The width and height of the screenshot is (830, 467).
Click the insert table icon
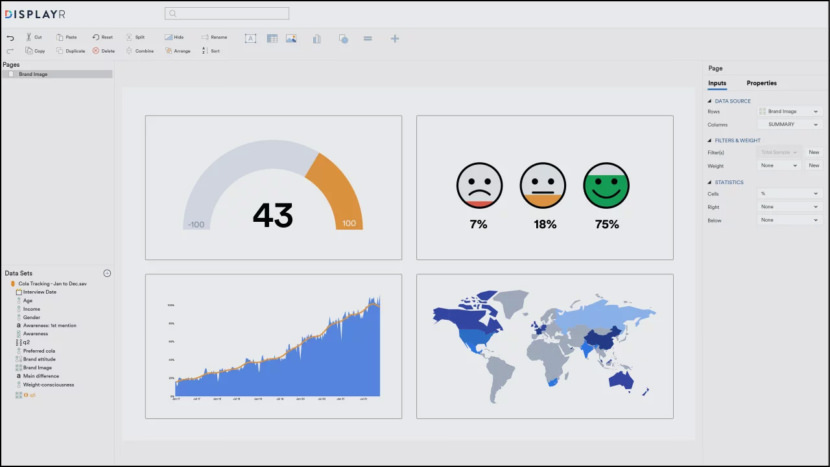[272, 38]
